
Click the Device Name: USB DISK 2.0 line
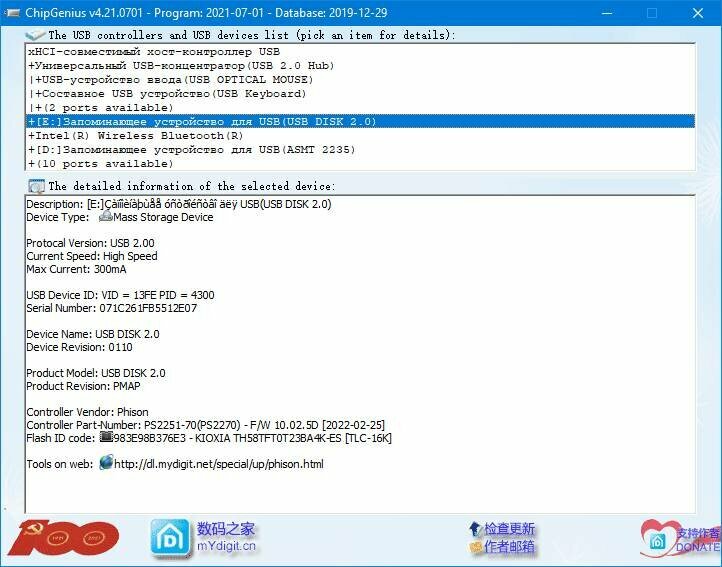[x=93, y=334]
